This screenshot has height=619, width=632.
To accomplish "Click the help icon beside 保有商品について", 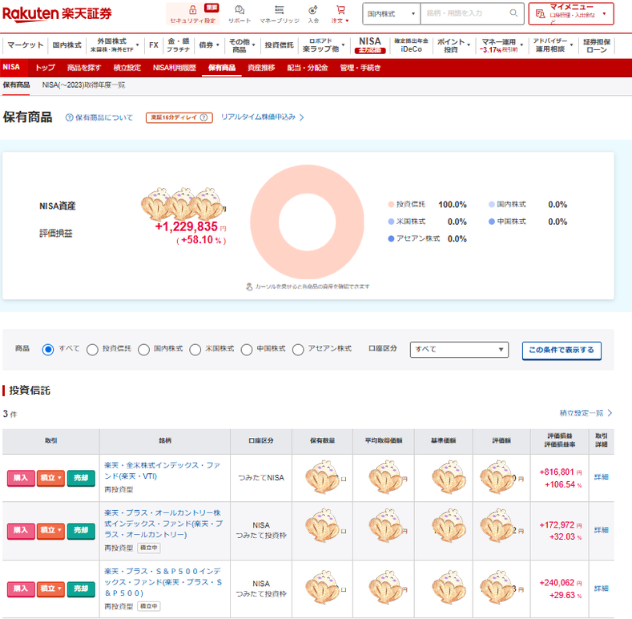I will (x=69, y=117).
